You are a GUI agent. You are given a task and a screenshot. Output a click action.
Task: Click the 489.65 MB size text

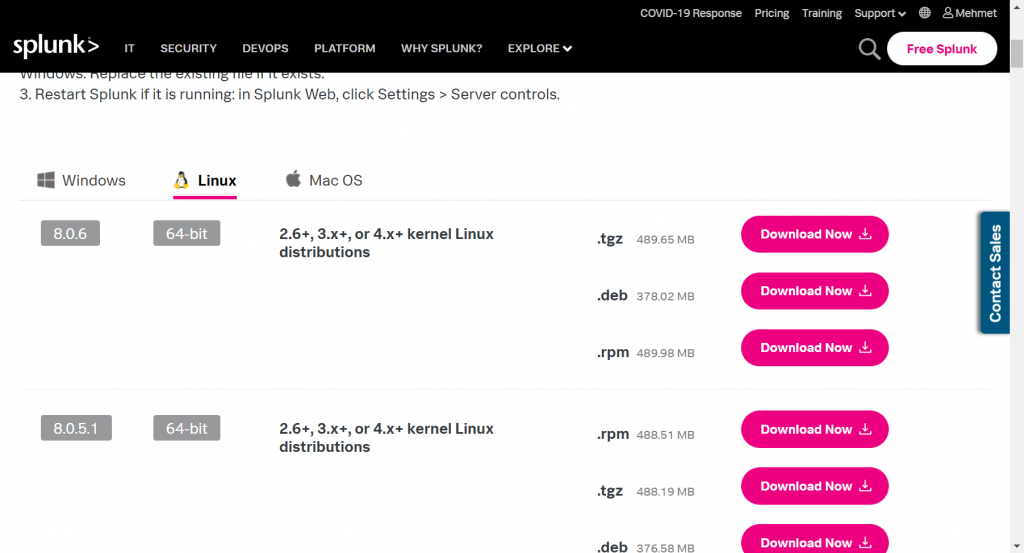665,240
